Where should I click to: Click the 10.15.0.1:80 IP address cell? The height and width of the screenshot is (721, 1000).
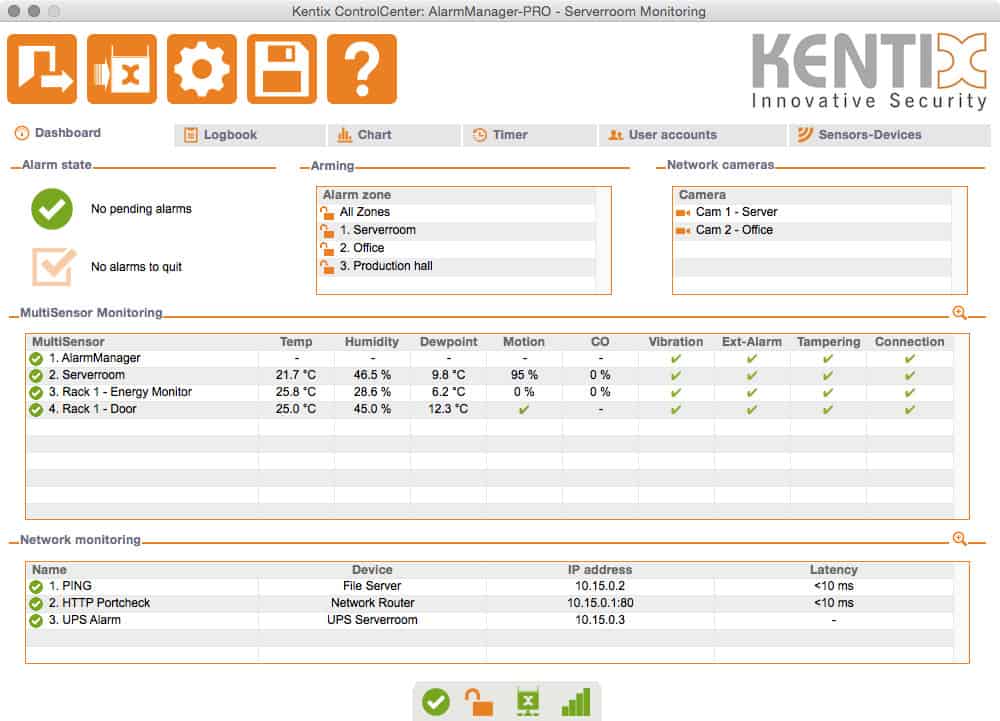coord(600,603)
